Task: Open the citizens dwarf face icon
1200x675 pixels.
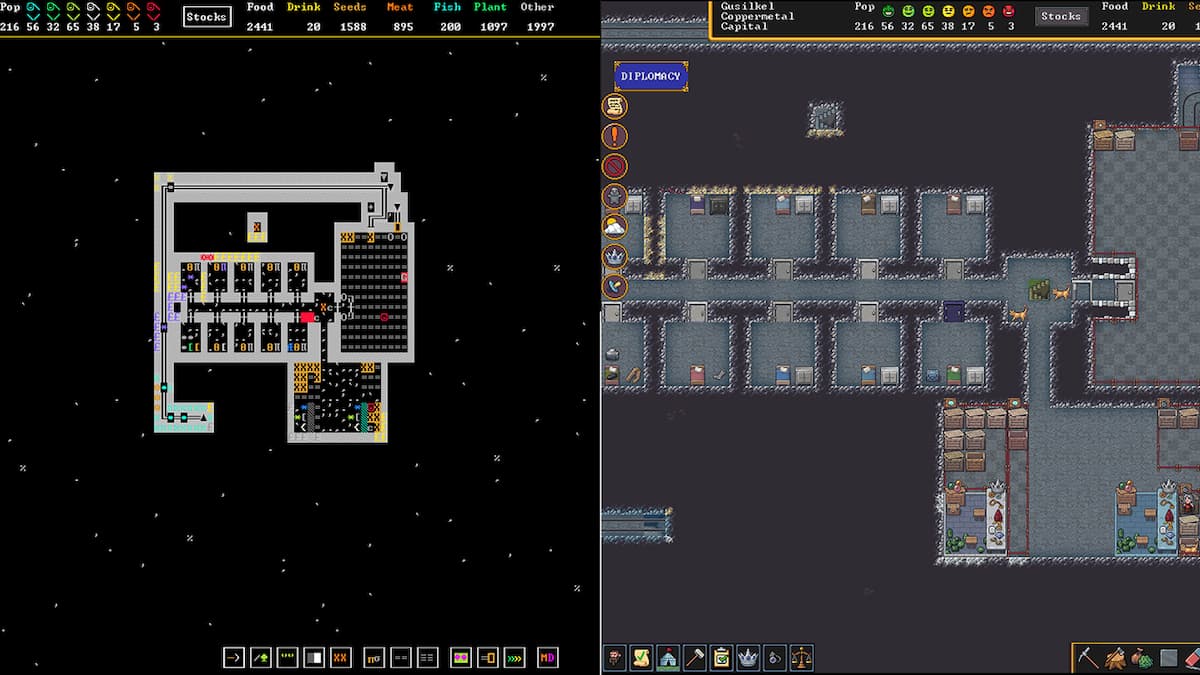Action: (x=614, y=658)
